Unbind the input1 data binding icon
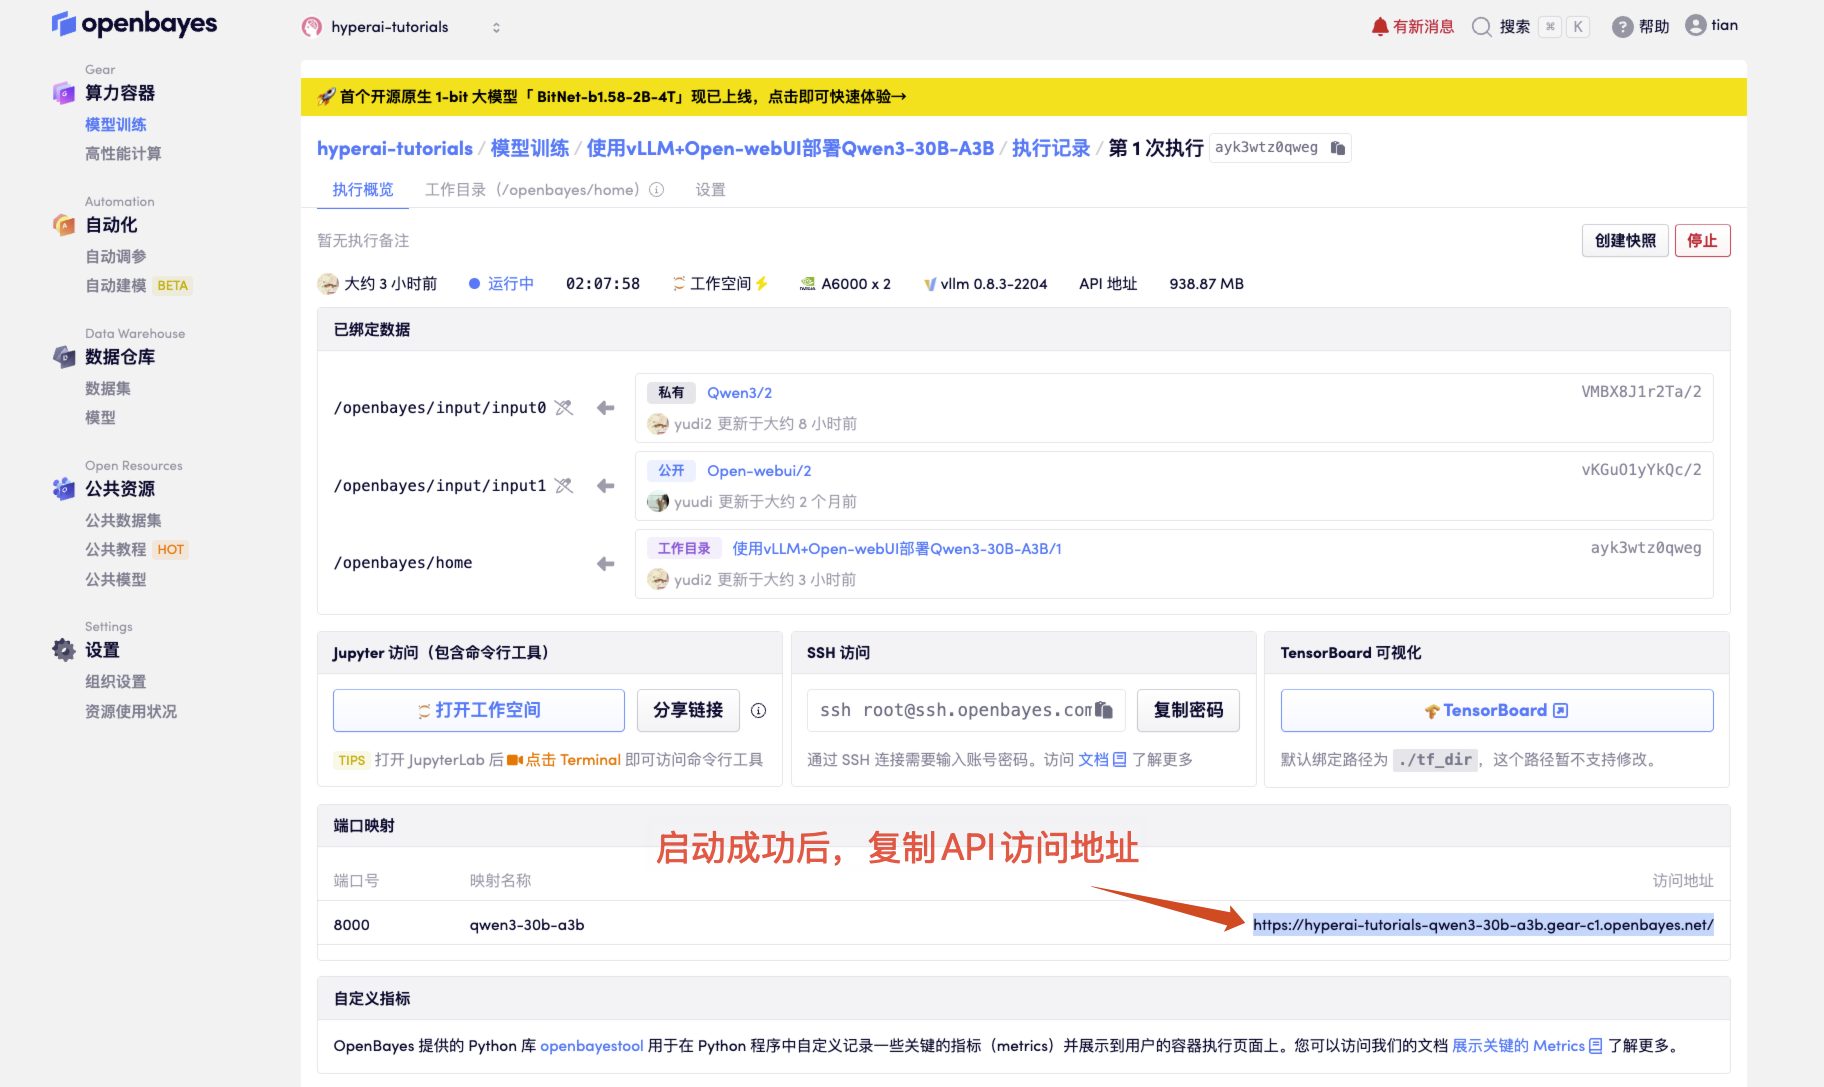This screenshot has height=1087, width=1824. (x=564, y=486)
